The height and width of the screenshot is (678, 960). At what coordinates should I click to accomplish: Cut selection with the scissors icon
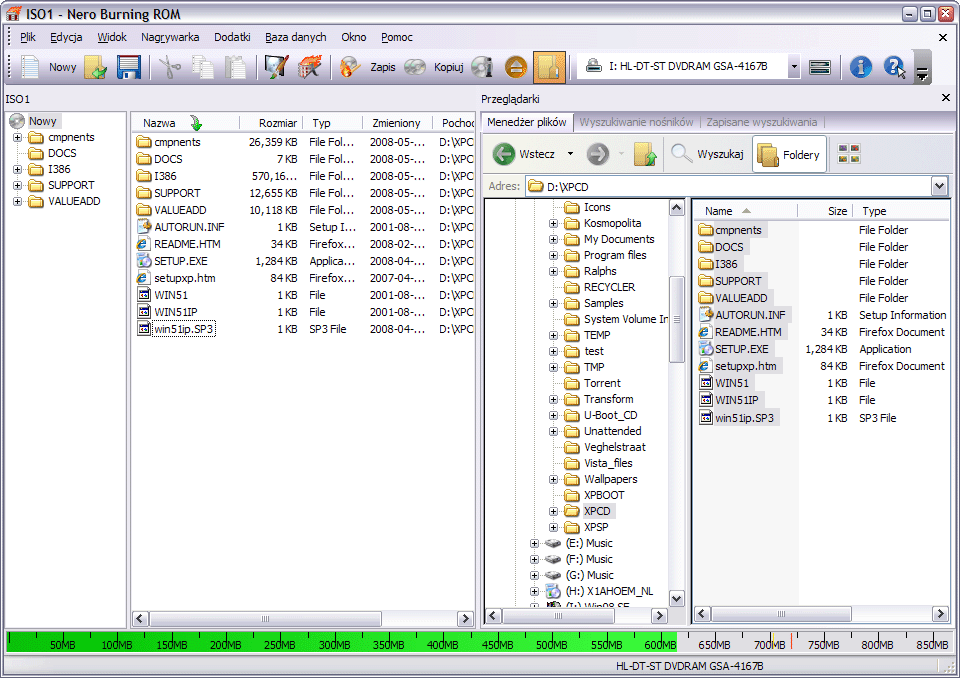170,67
